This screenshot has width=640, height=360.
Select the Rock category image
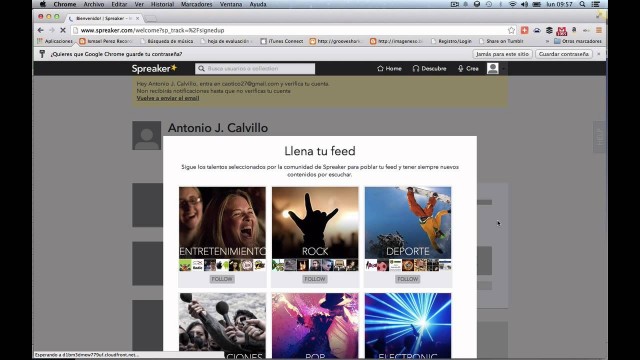[315, 223]
